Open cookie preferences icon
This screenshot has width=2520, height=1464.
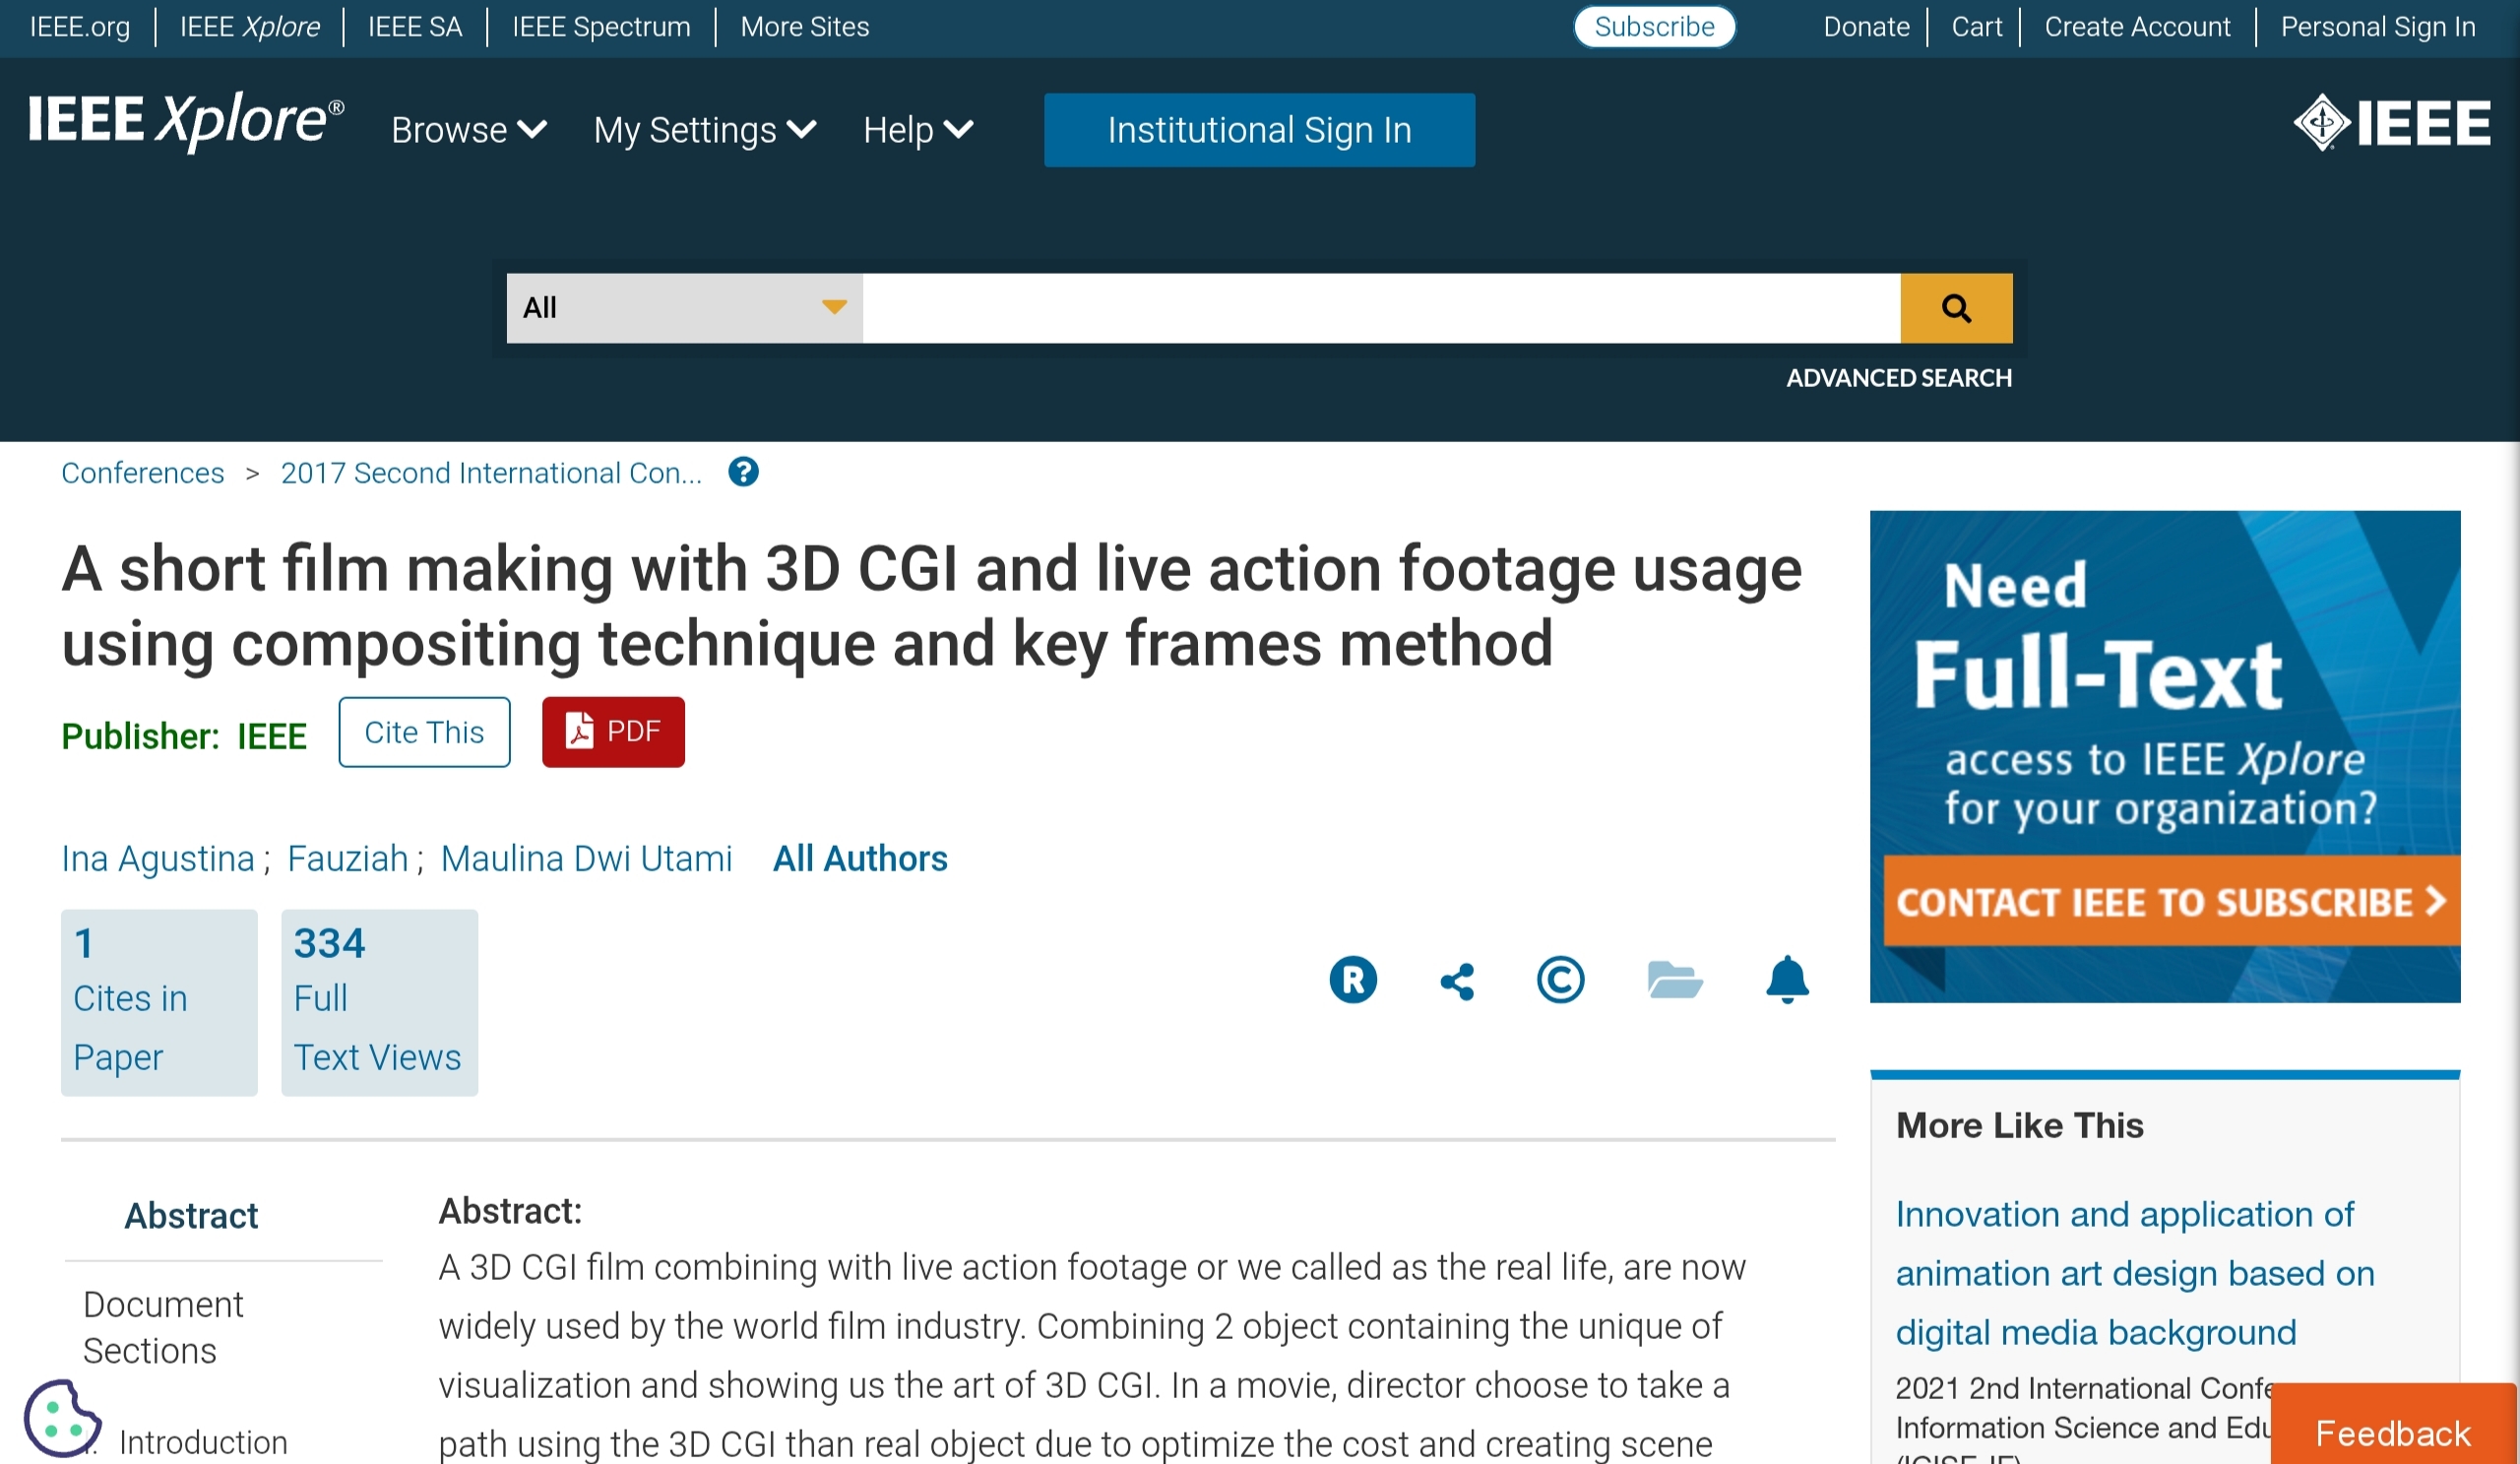[62, 1418]
